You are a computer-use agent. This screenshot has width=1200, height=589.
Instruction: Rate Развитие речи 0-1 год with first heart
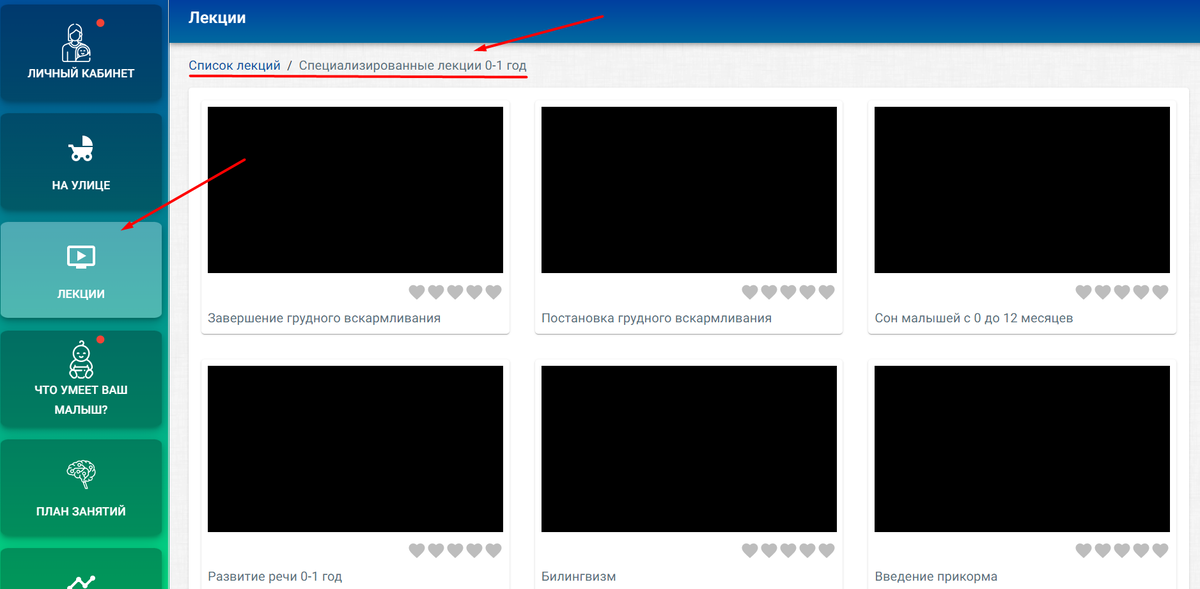(417, 551)
